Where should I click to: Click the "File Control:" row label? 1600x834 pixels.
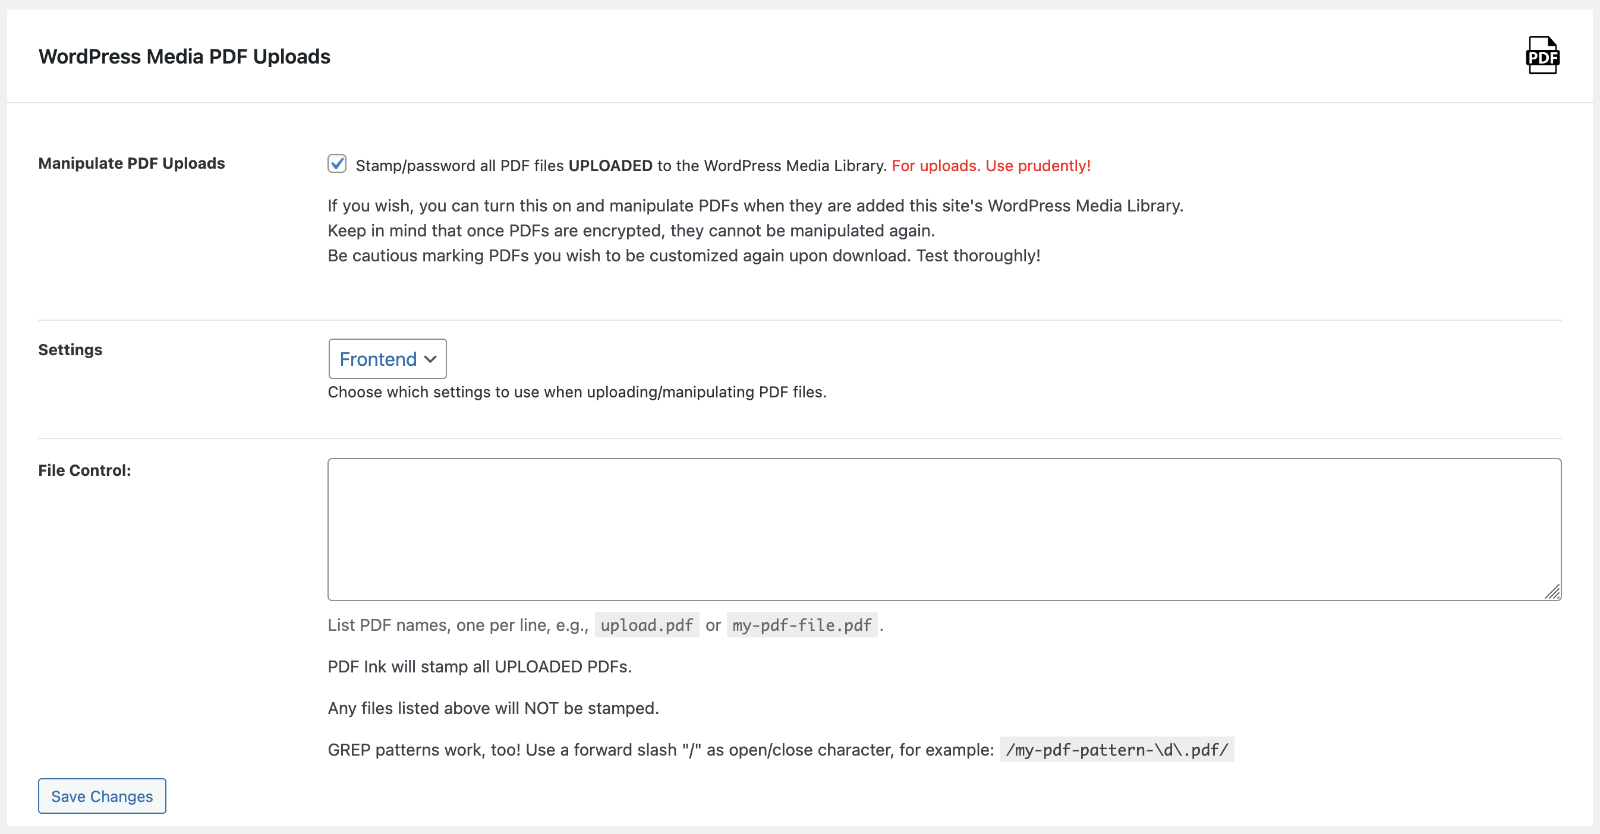pos(84,471)
